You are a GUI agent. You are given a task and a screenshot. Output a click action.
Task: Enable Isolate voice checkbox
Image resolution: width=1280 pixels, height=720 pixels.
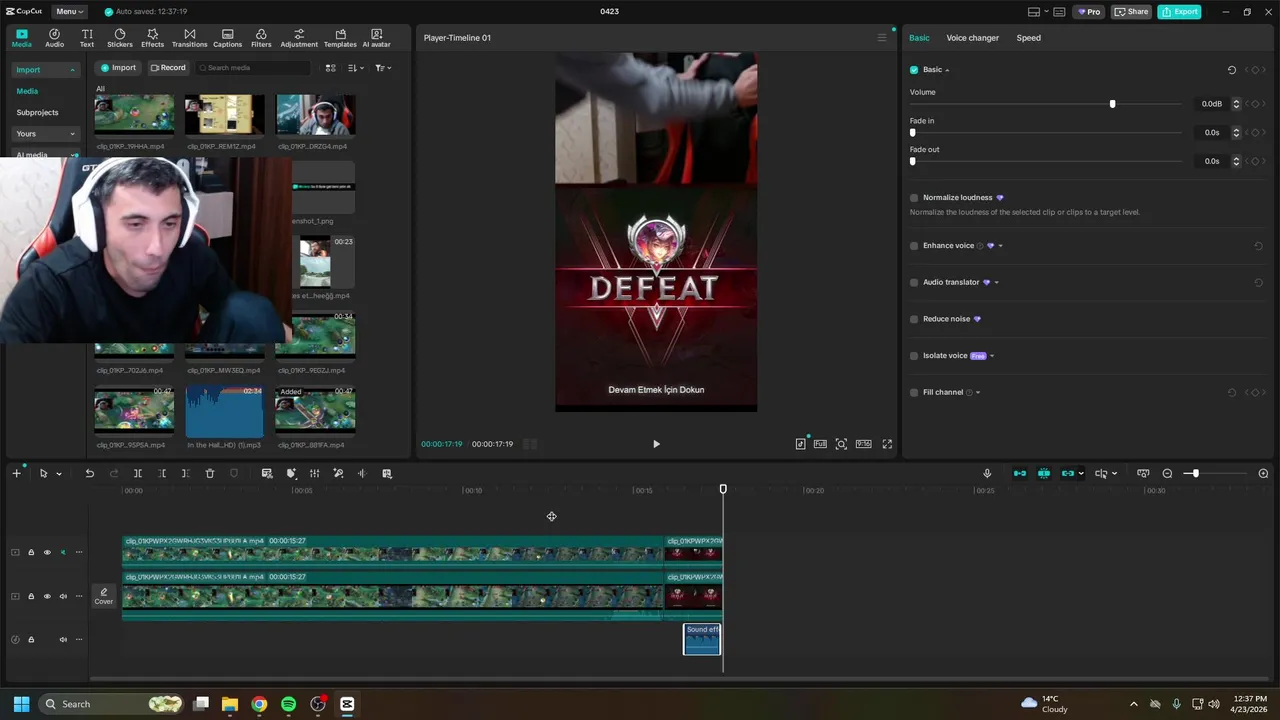(x=914, y=356)
